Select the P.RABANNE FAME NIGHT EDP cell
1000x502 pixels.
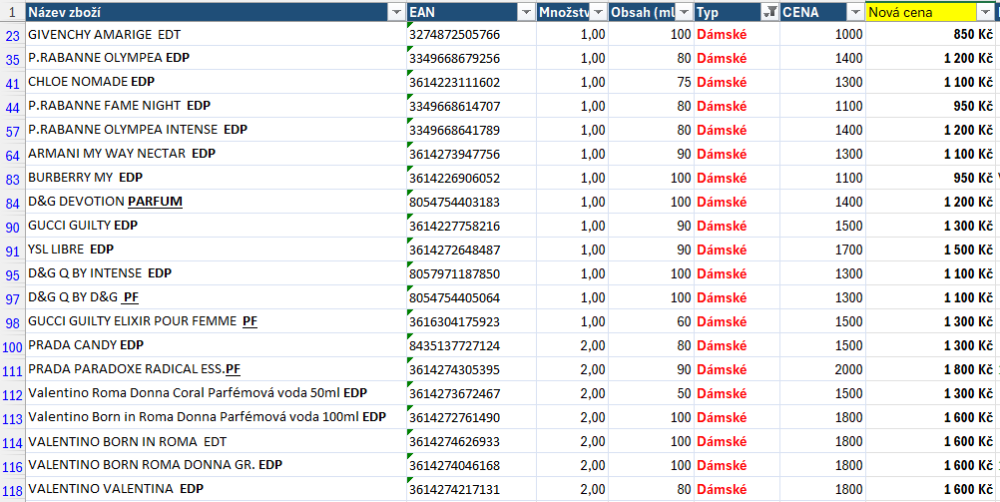(x=216, y=106)
